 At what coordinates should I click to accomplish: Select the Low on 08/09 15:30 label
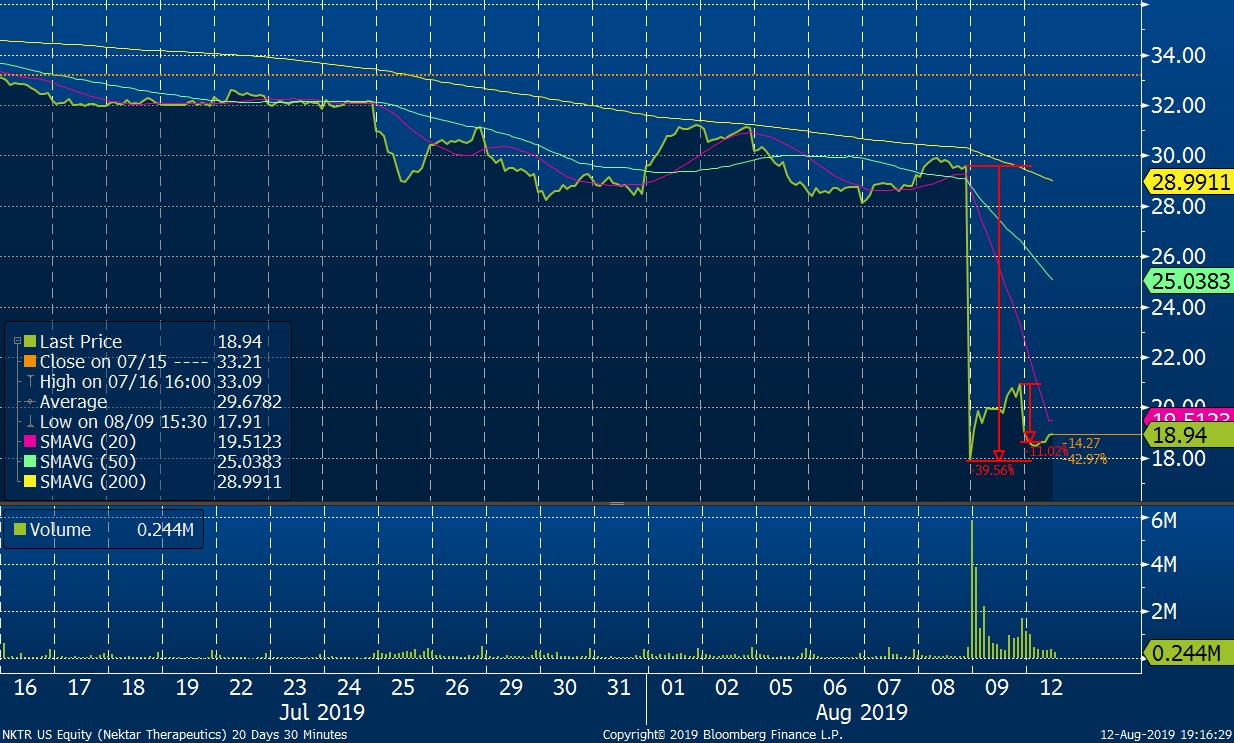(122, 422)
